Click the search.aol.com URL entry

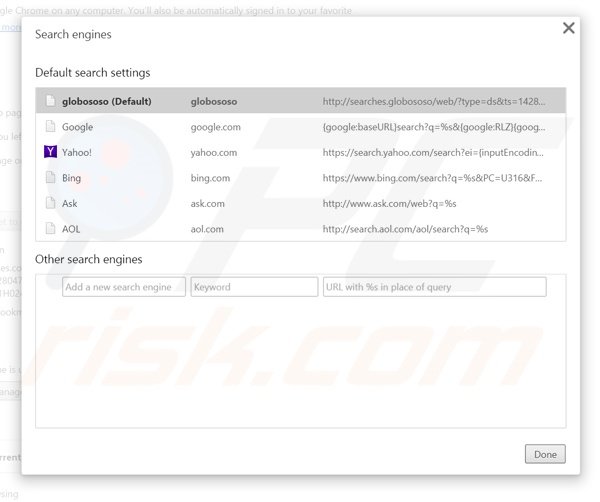tap(405, 229)
